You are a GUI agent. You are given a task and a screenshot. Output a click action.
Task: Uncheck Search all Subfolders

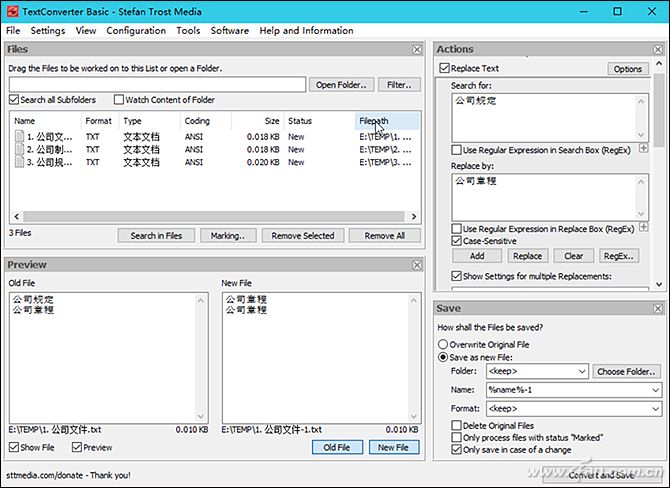point(14,100)
